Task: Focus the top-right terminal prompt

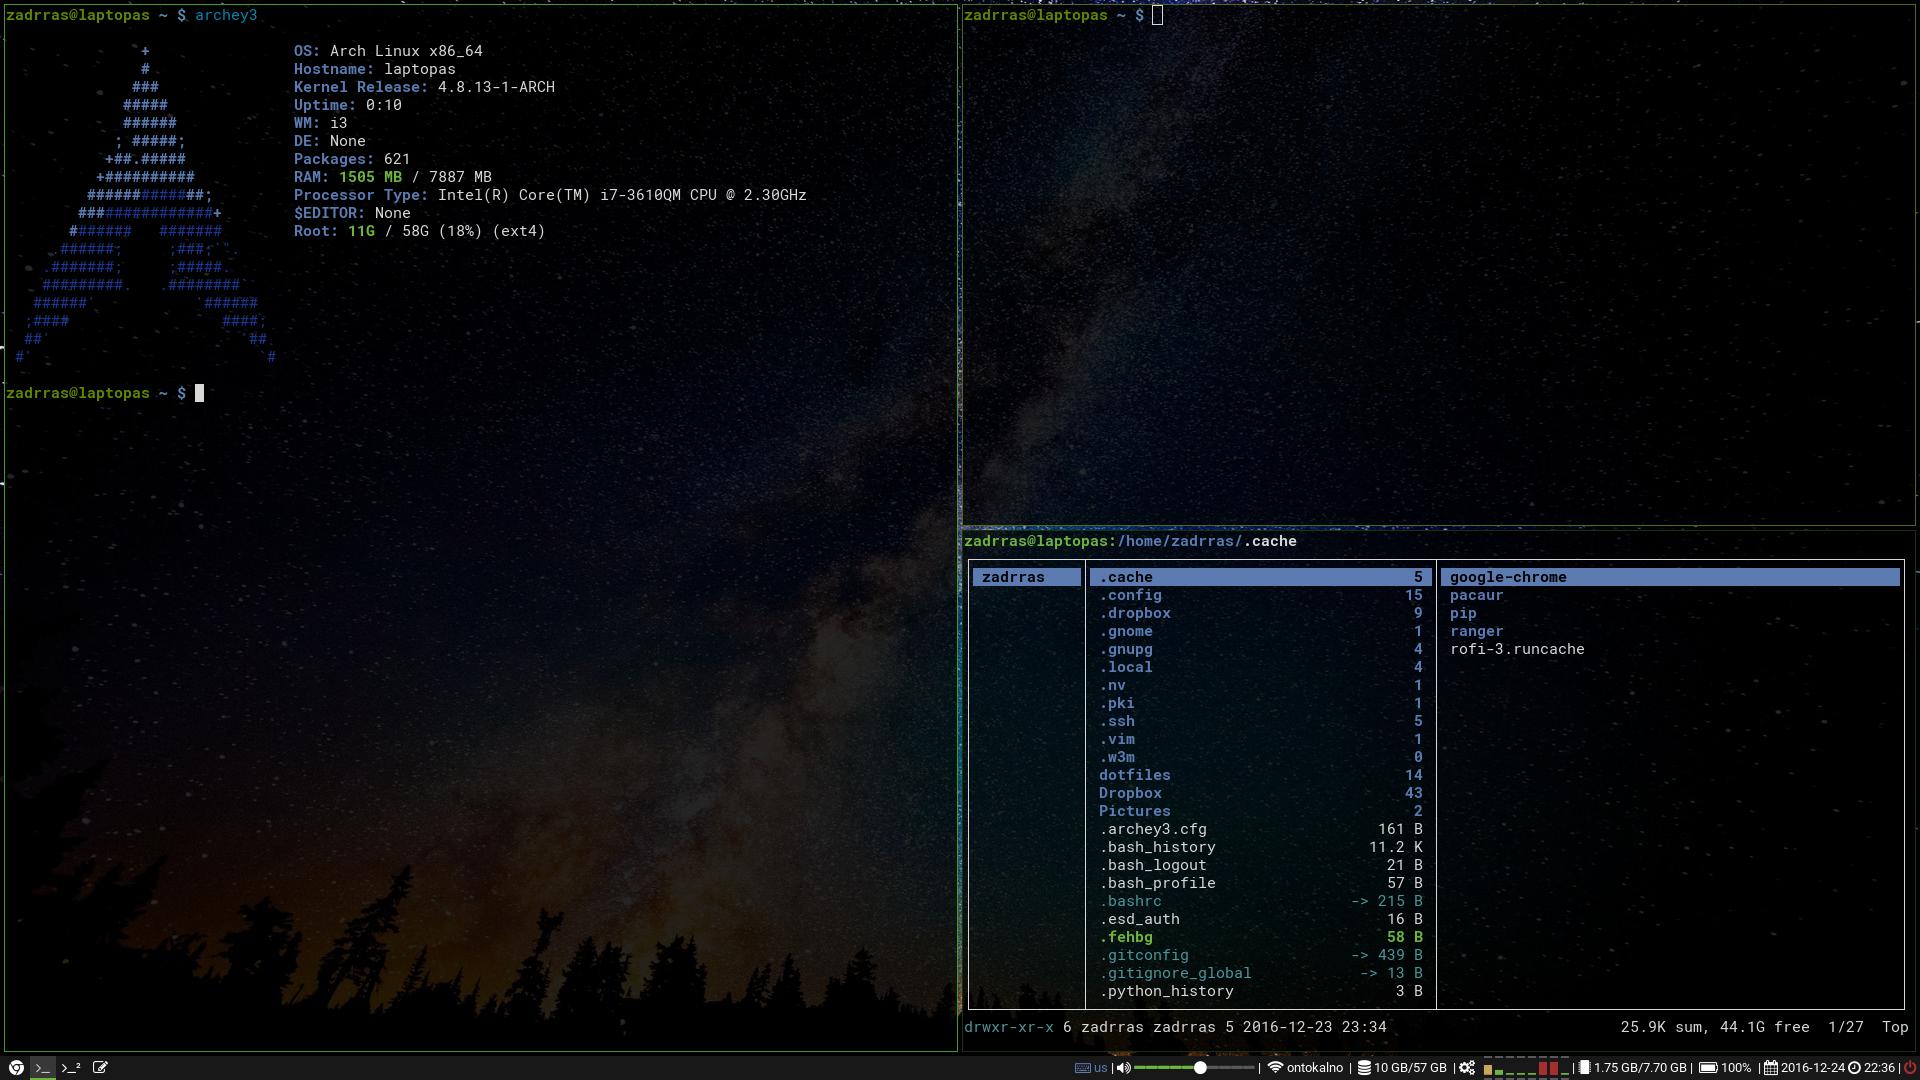Action: pyautogui.click(x=1064, y=15)
